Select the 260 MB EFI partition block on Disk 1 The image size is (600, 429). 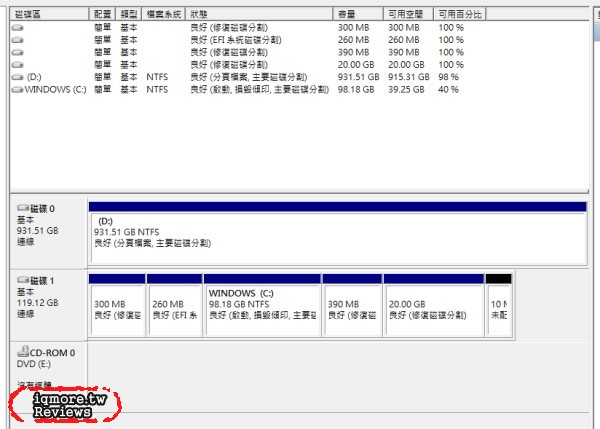174,305
